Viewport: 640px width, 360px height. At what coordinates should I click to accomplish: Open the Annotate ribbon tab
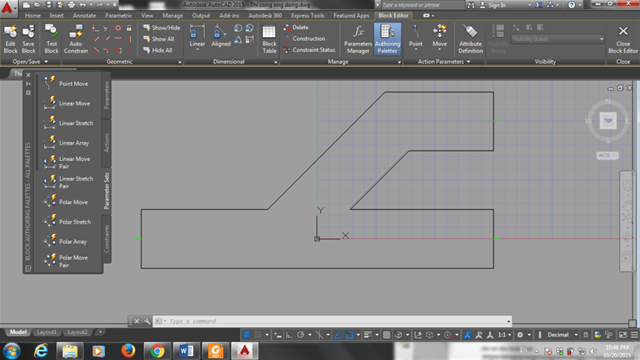[x=84, y=16]
